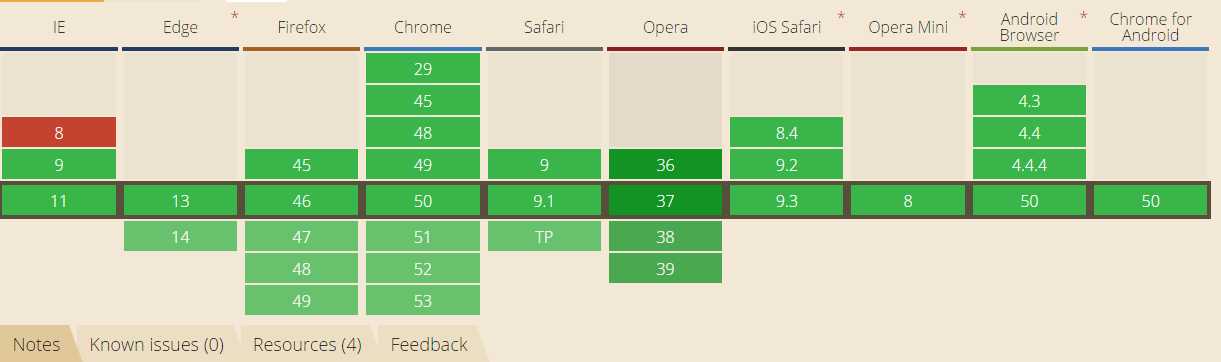This screenshot has height=362, width=1221.
Task: Open the Resources (4) tab
Action: point(307,344)
